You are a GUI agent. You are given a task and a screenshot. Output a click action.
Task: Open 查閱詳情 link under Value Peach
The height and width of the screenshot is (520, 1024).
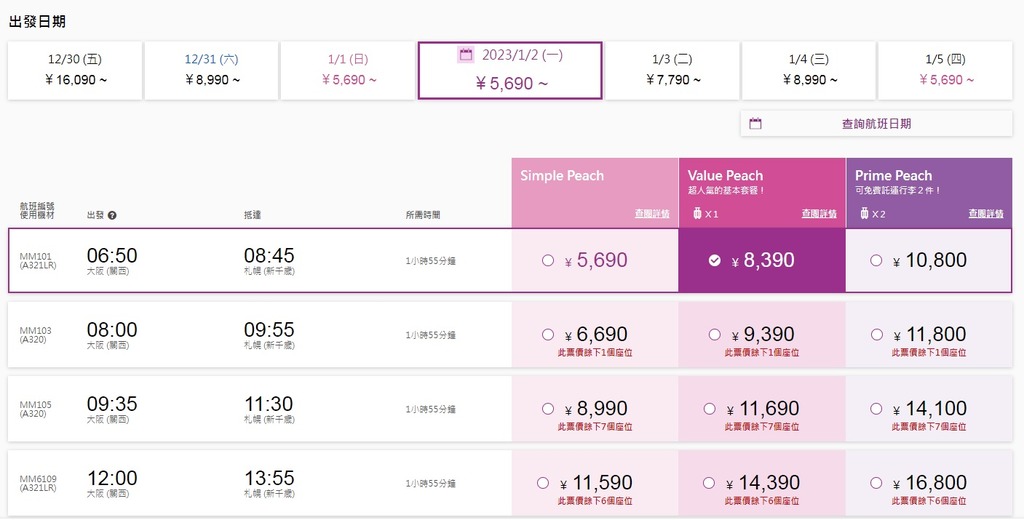(819, 214)
